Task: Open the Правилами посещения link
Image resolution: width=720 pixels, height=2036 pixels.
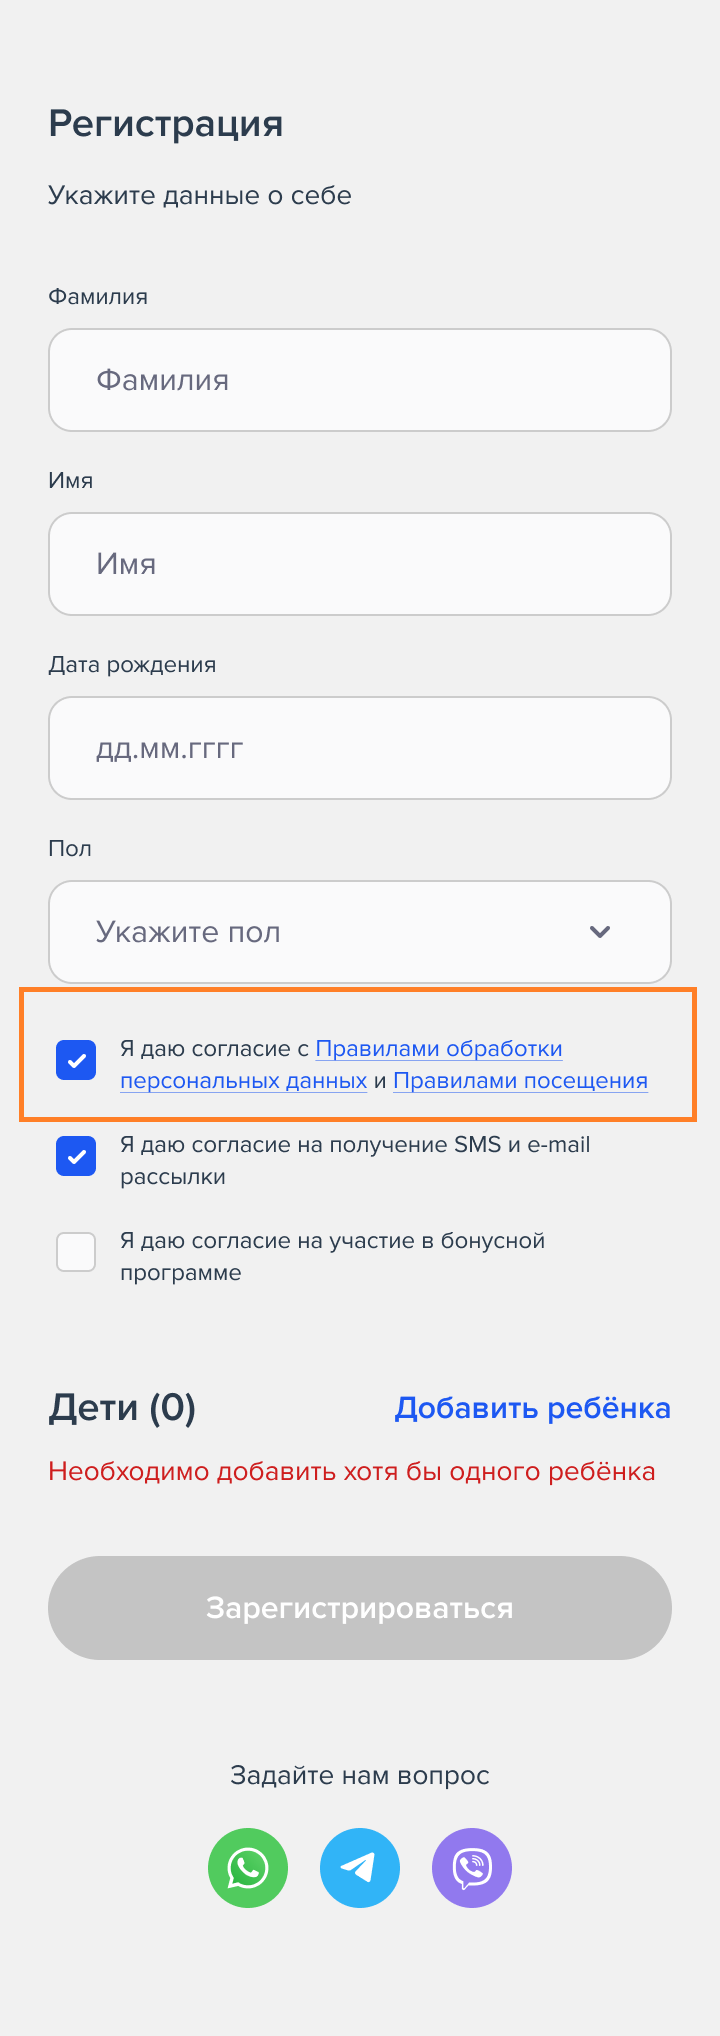Action: coord(520,1081)
